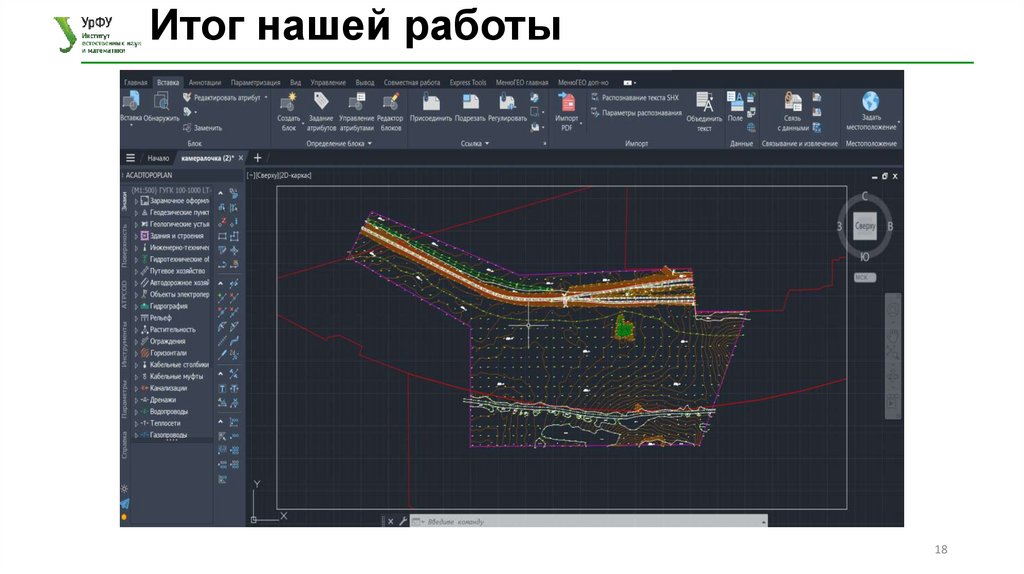This screenshot has width=1024, height=574.
Task: Open the Импорт PDF dropdown arrow
Action: pos(581,122)
